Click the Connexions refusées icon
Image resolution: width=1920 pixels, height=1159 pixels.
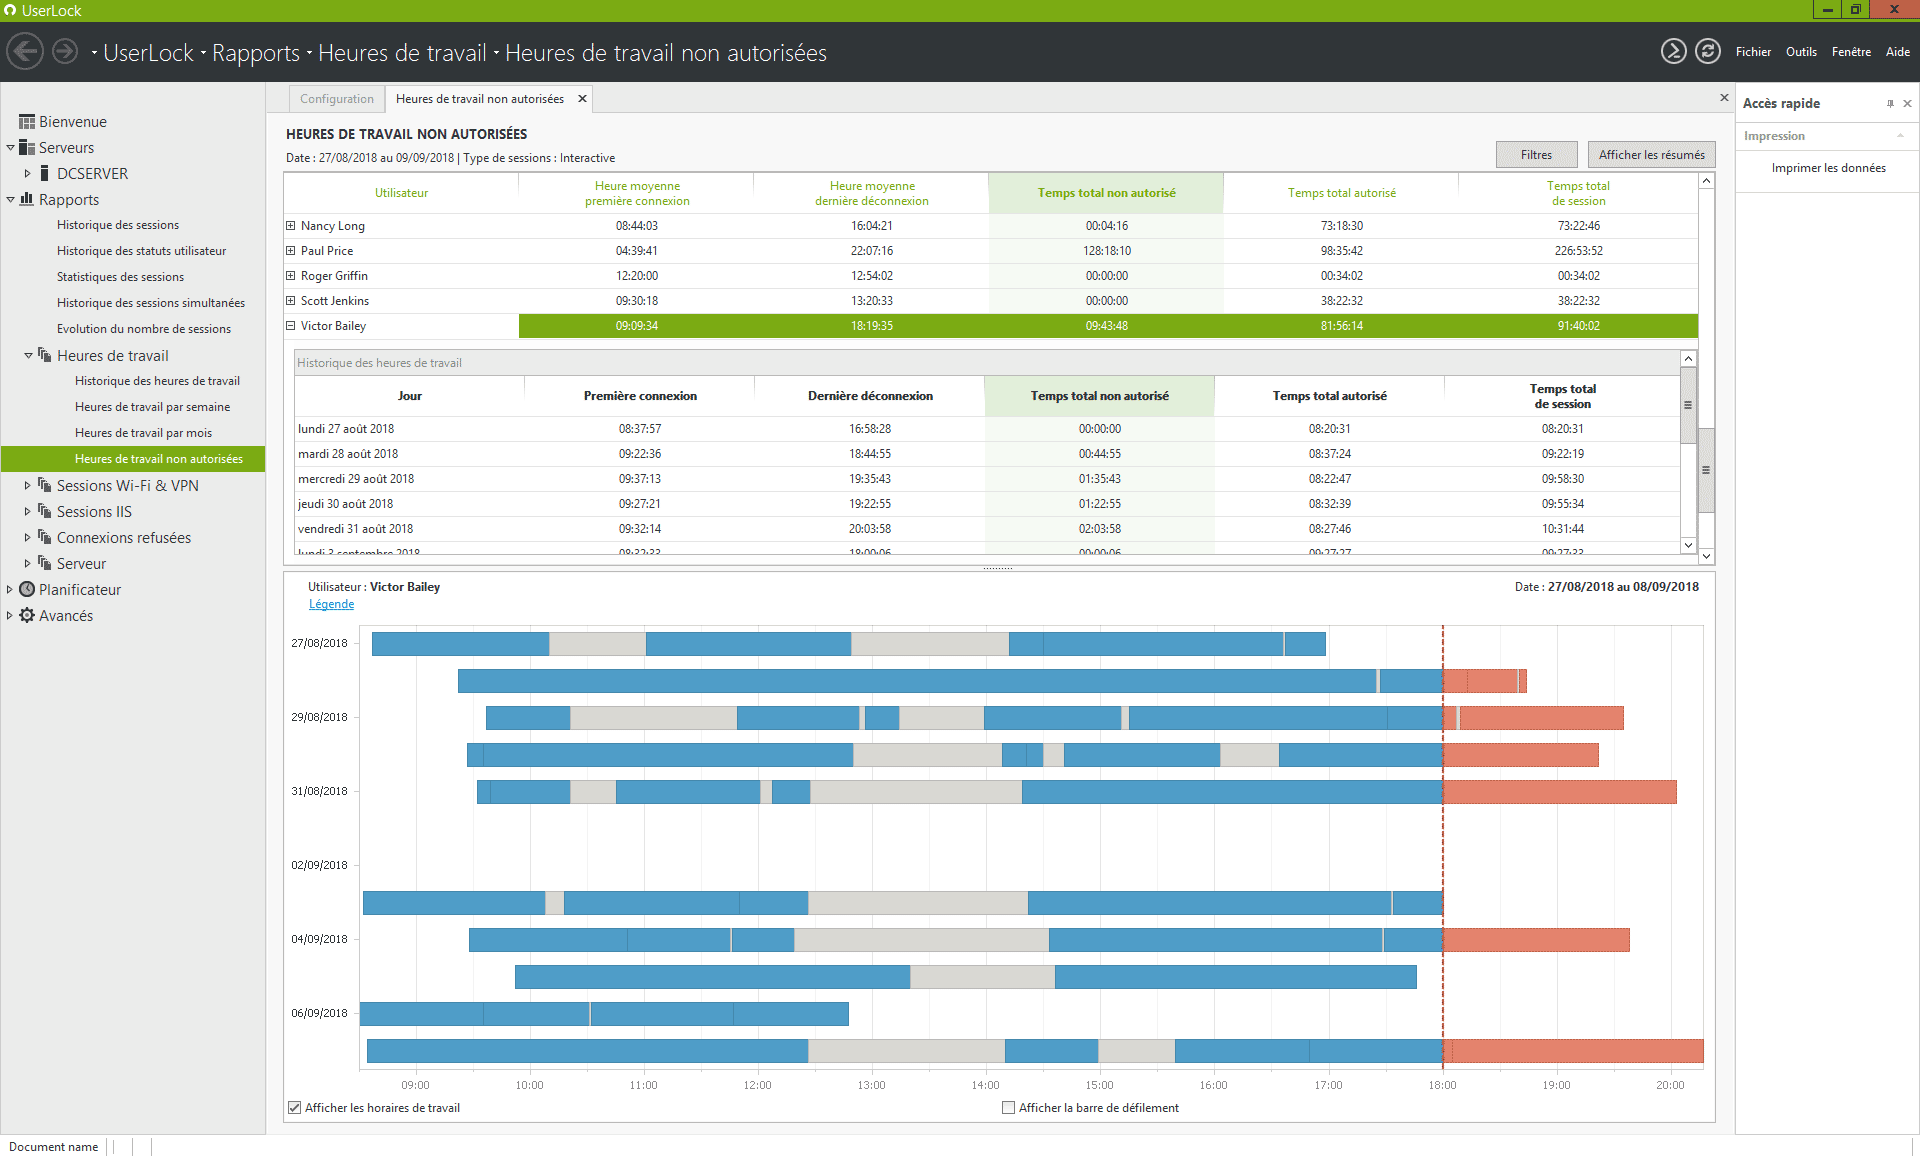[x=45, y=537]
